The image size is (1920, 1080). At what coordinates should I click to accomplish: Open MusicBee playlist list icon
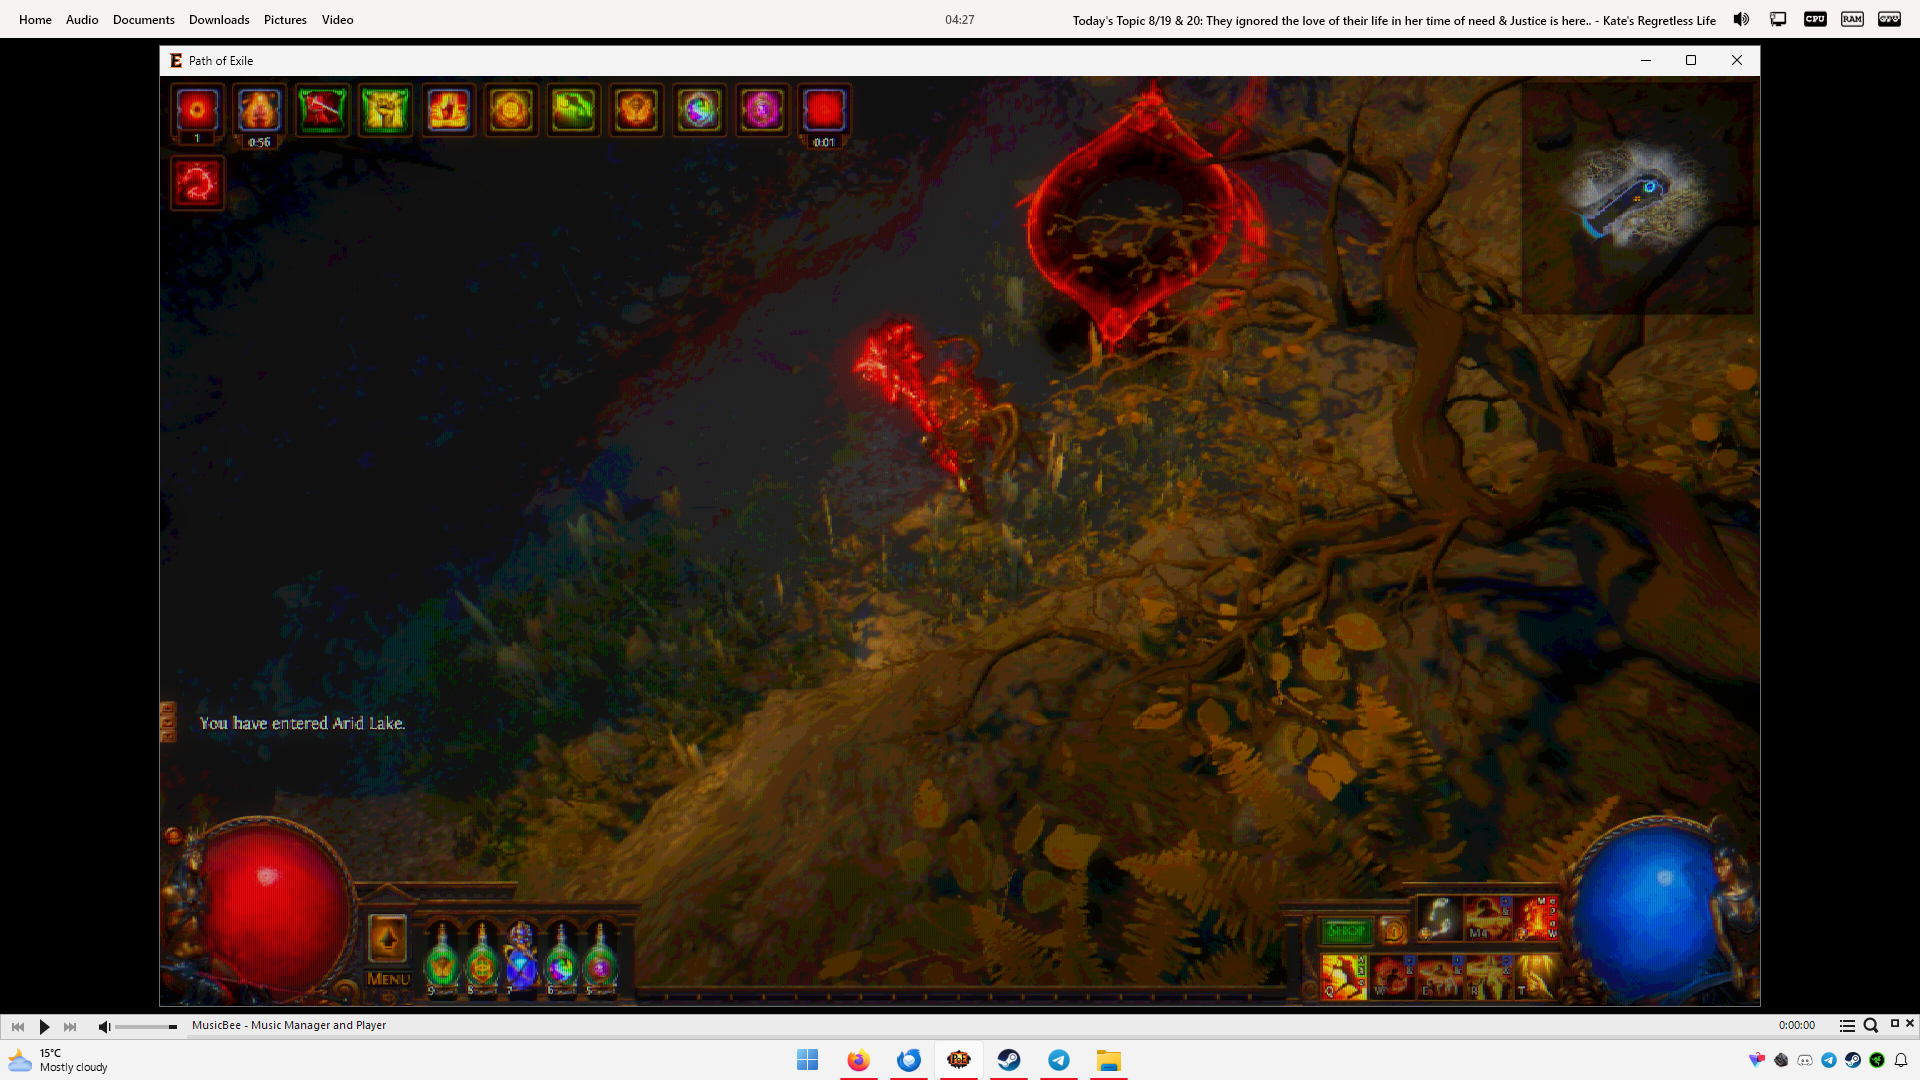click(1847, 1025)
